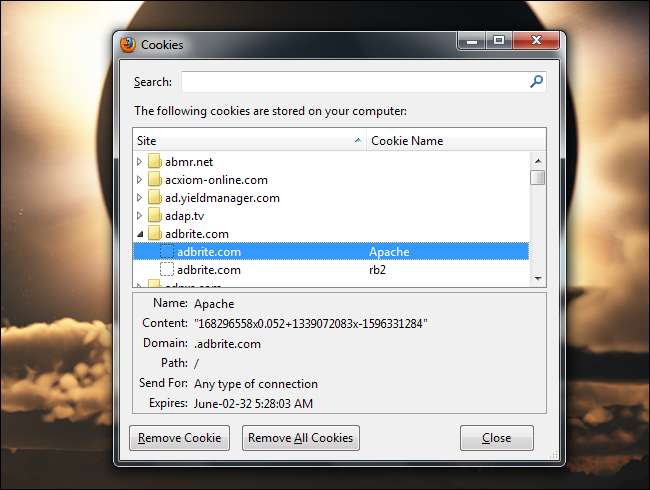Expand the acxiom-online.com tree node

click(140, 180)
